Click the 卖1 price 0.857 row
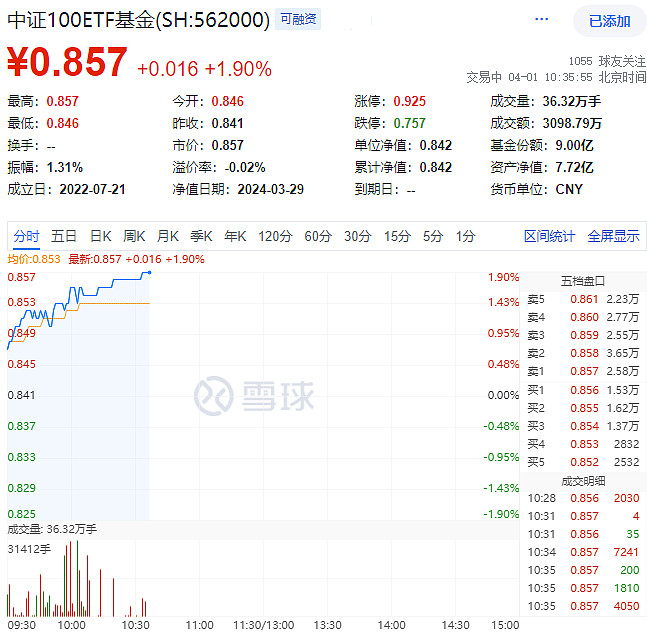 [x=583, y=371]
